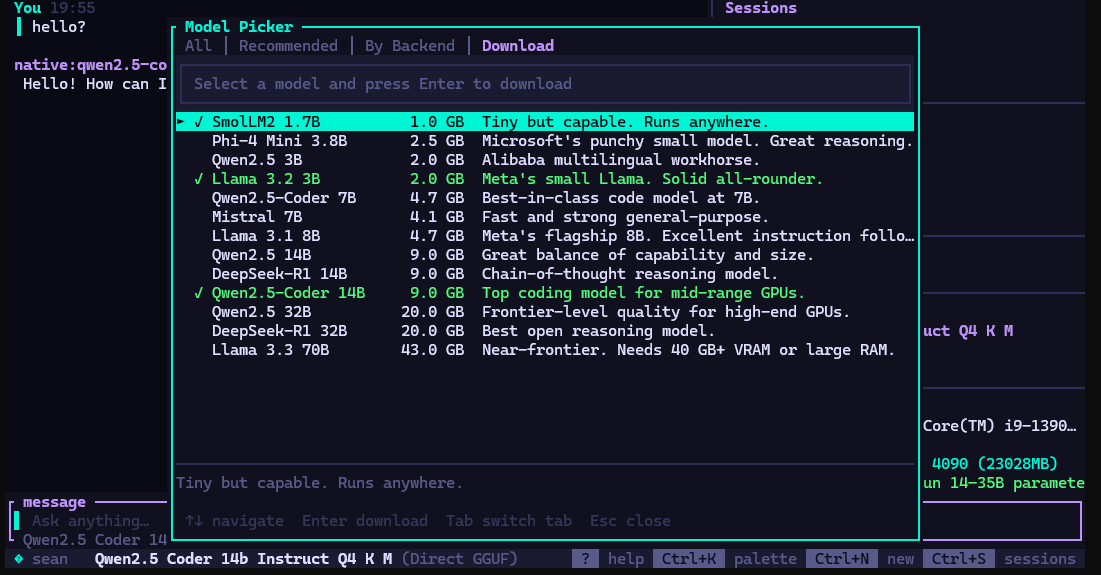
Task: Click the 4.1 GB size value
Action: [x=437, y=216]
